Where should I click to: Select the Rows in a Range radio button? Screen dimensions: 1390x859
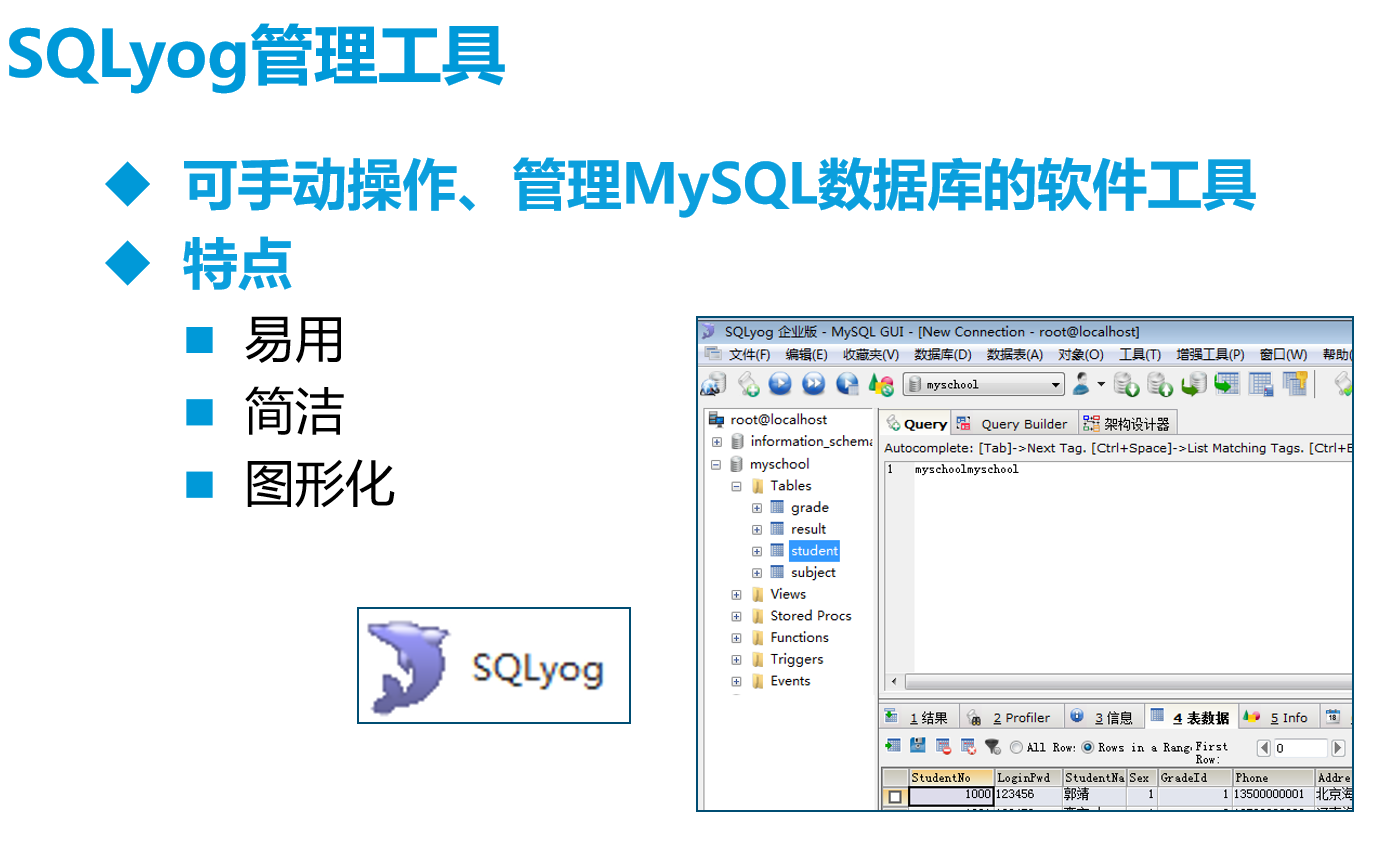pos(1088,747)
